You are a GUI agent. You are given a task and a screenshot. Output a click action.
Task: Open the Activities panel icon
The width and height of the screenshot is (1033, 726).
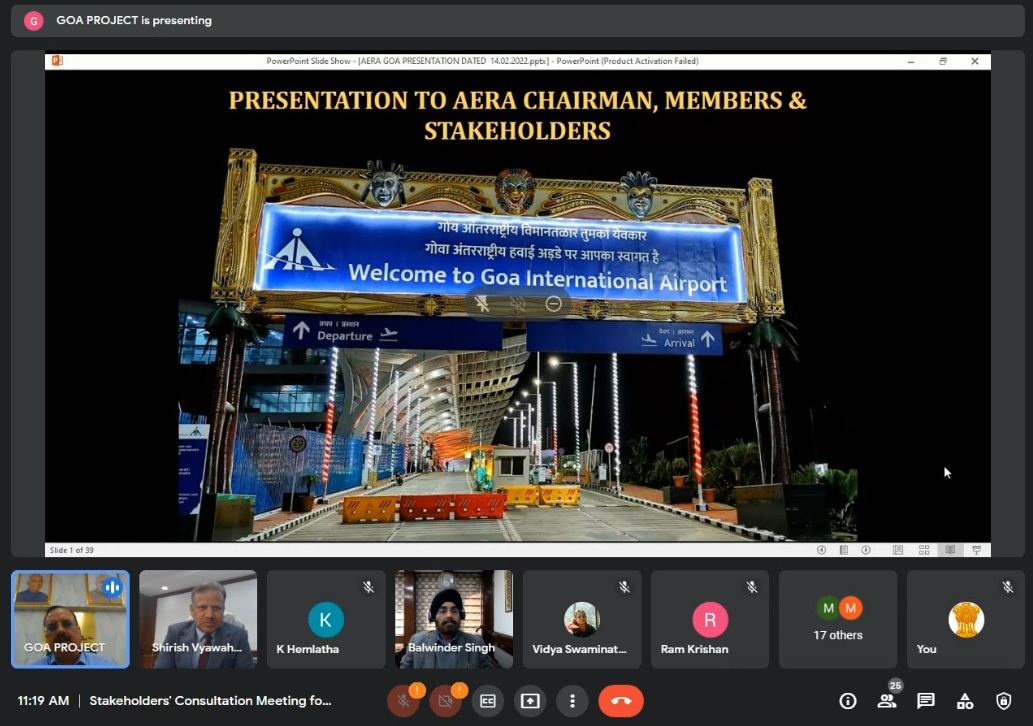point(965,701)
